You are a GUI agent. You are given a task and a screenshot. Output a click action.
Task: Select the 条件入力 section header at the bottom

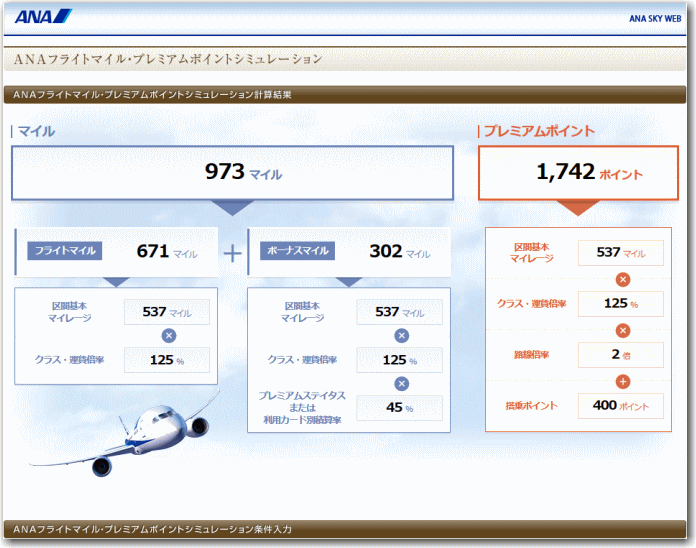pos(344,529)
